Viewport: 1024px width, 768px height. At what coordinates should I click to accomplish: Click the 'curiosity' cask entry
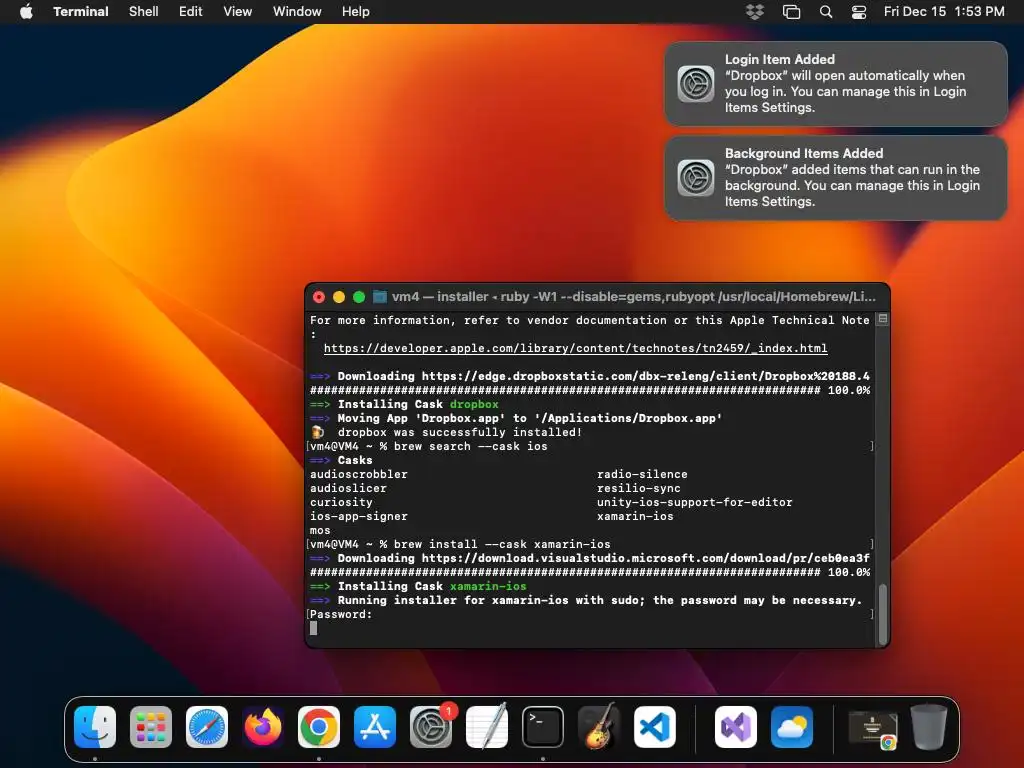[341, 502]
